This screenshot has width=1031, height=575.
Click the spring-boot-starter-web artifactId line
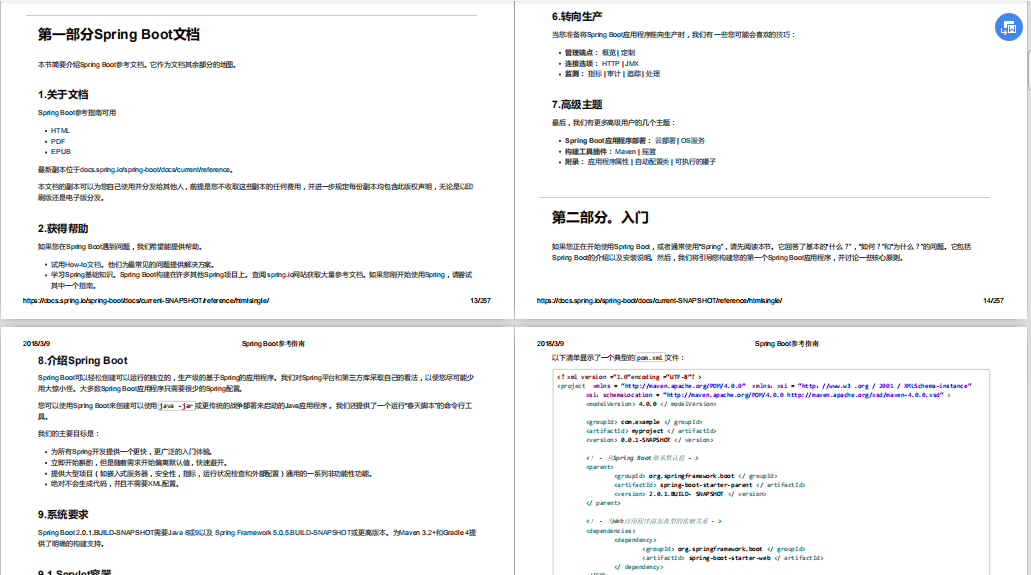coord(732,558)
